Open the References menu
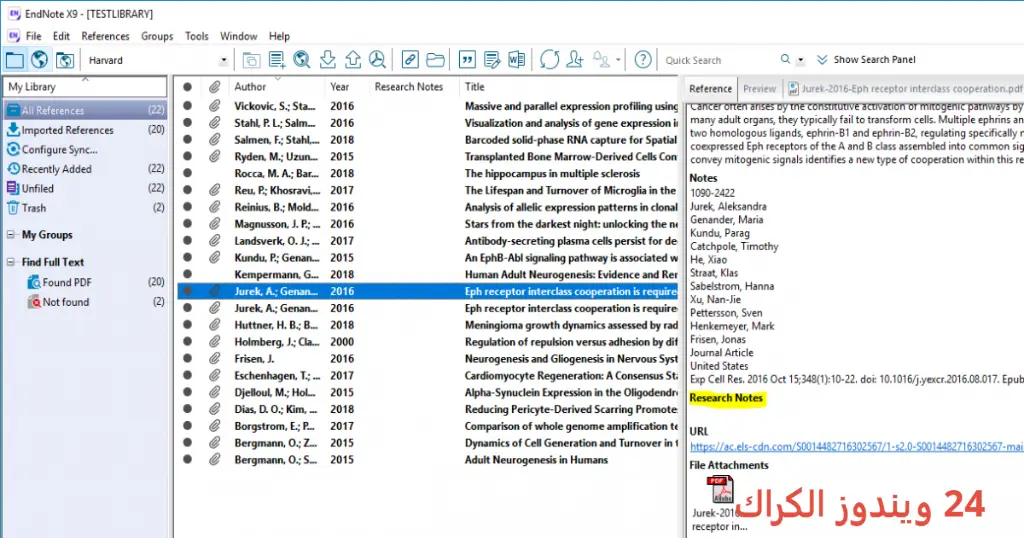This screenshot has height=538, width=1024. coord(105,36)
